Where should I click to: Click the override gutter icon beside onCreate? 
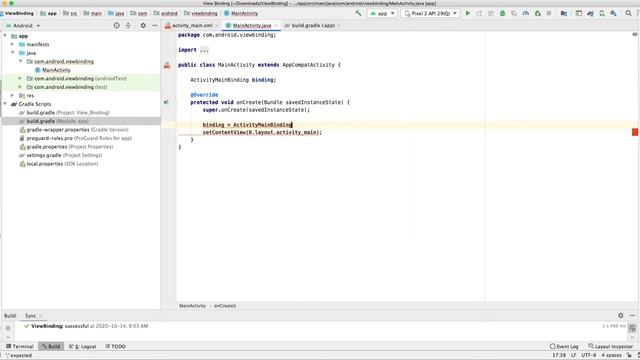[166, 102]
